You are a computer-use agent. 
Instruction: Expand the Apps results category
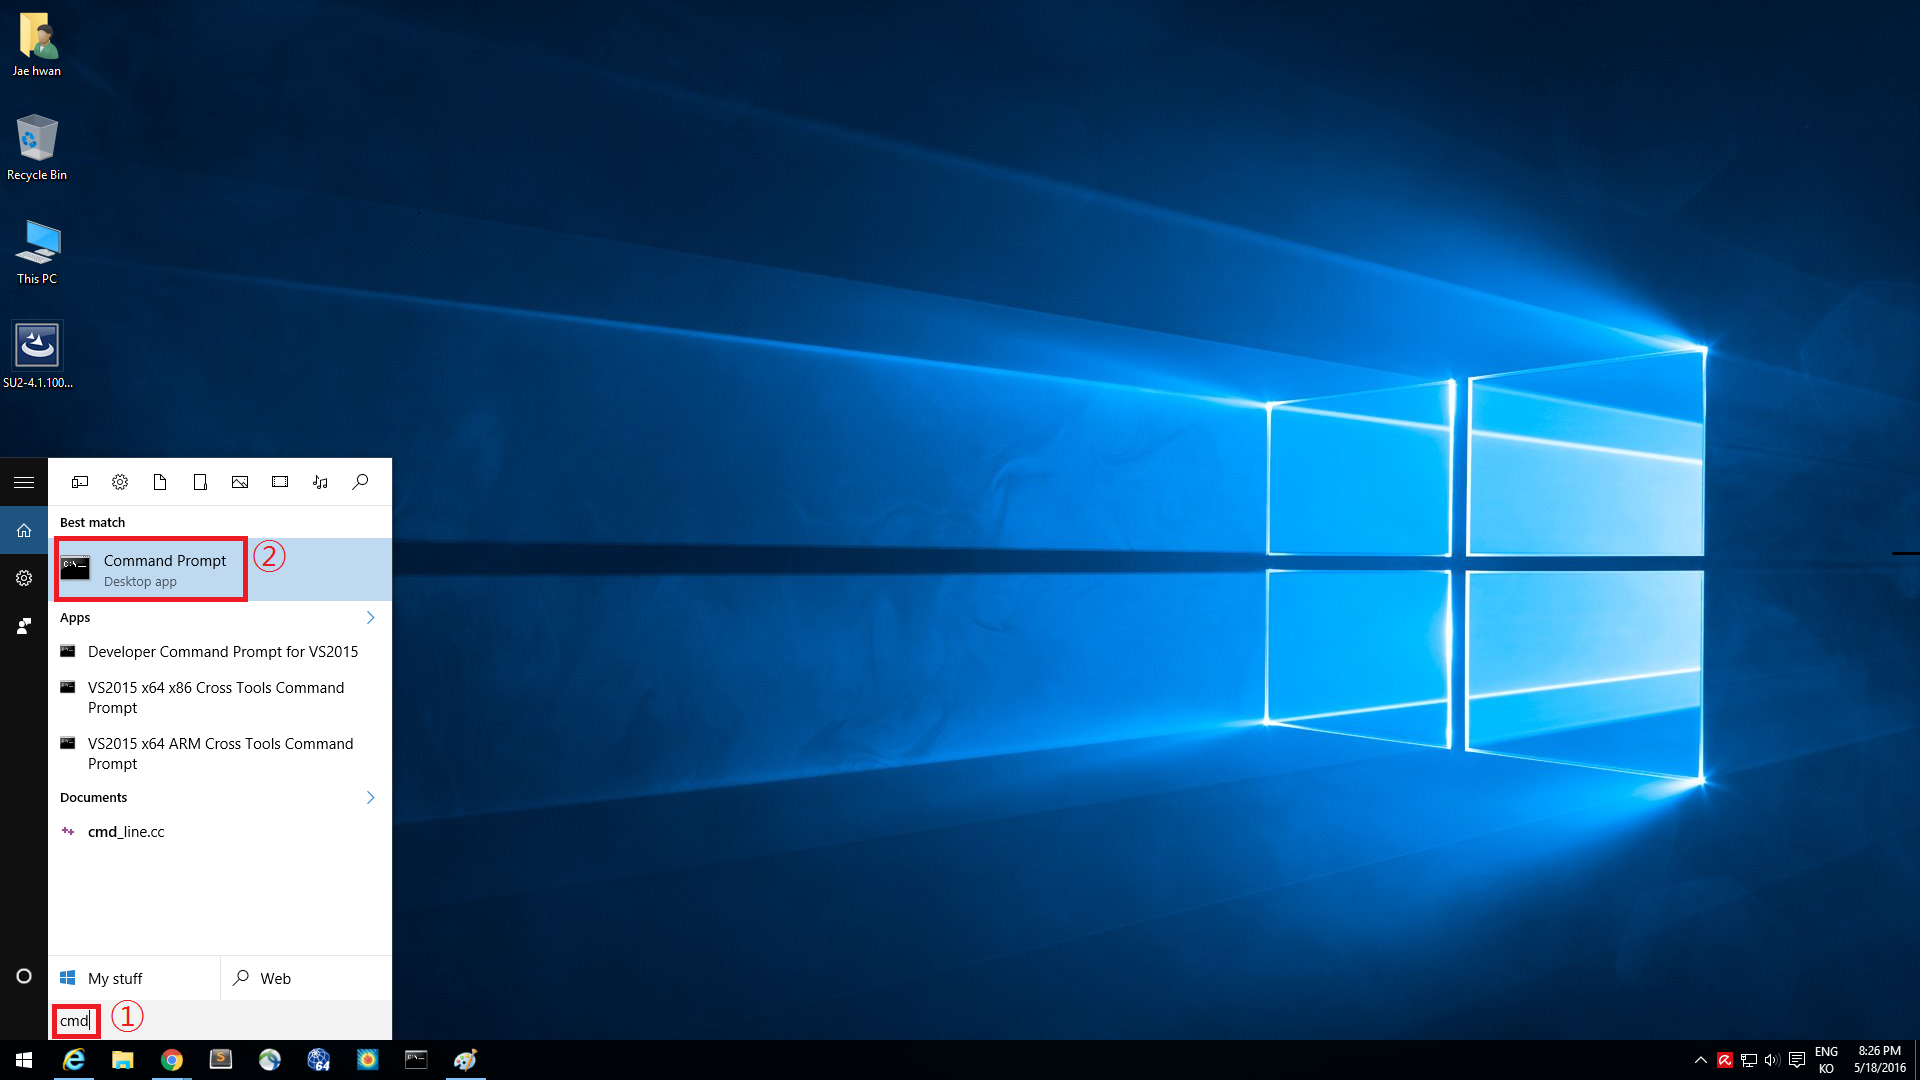pyautogui.click(x=370, y=618)
